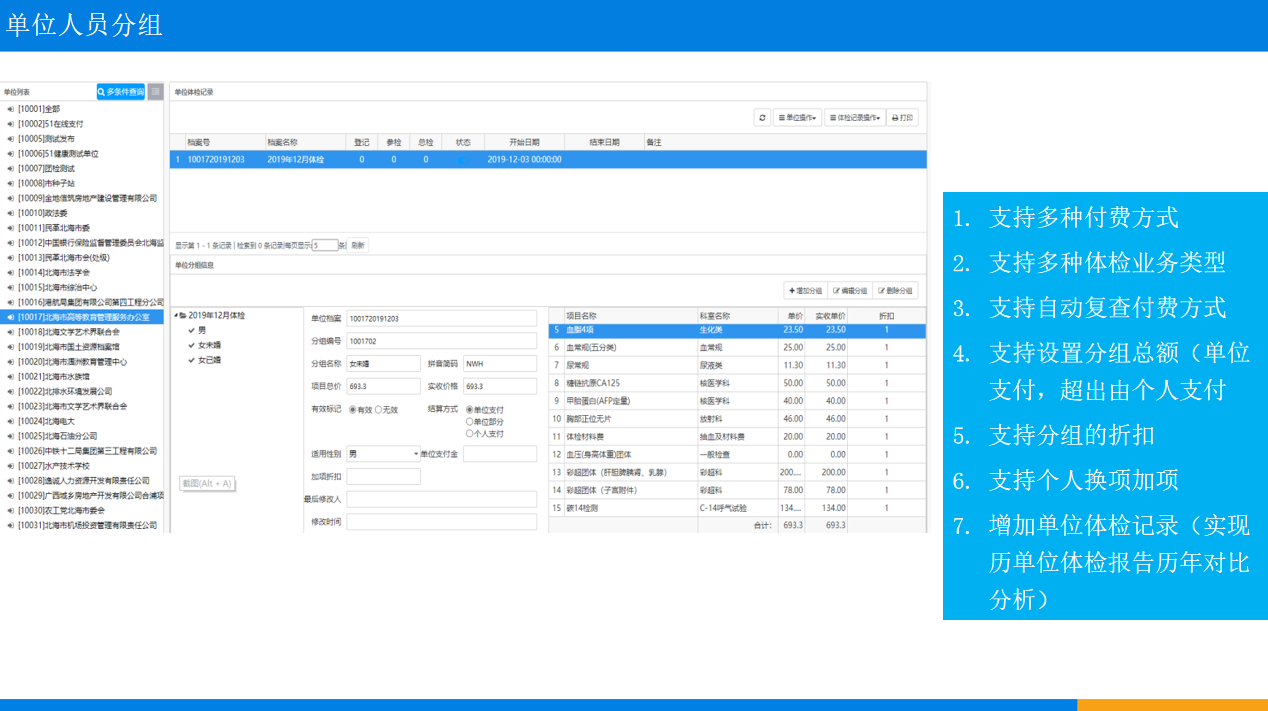Screen dimensions: 1268x711
Task: Click the 编辑分组 edit group button
Action: tap(849, 291)
